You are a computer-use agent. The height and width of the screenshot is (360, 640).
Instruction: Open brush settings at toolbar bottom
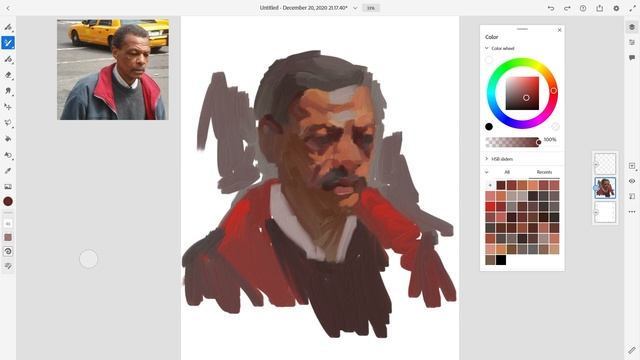pyautogui.click(x=8, y=266)
